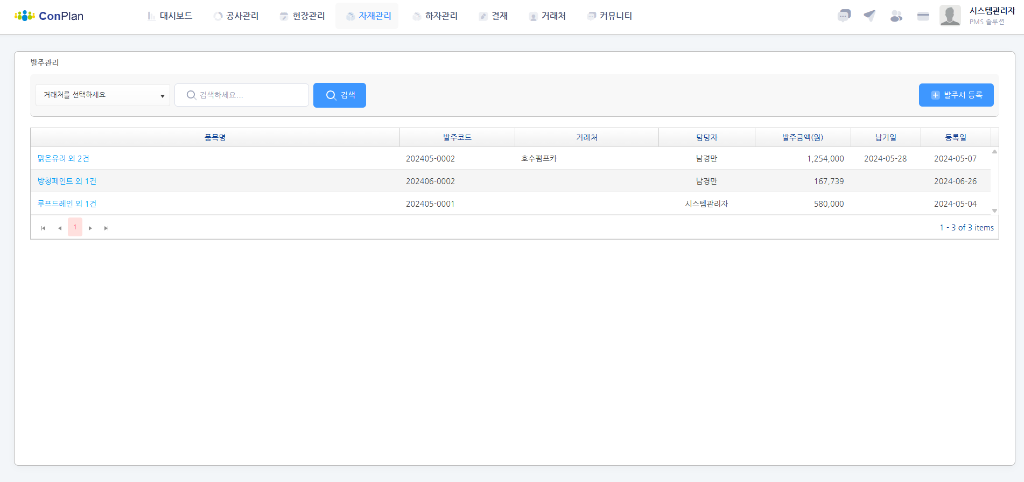
Task: Expand the 거래처를 선택하세요 dropdown
Action: coord(103,95)
